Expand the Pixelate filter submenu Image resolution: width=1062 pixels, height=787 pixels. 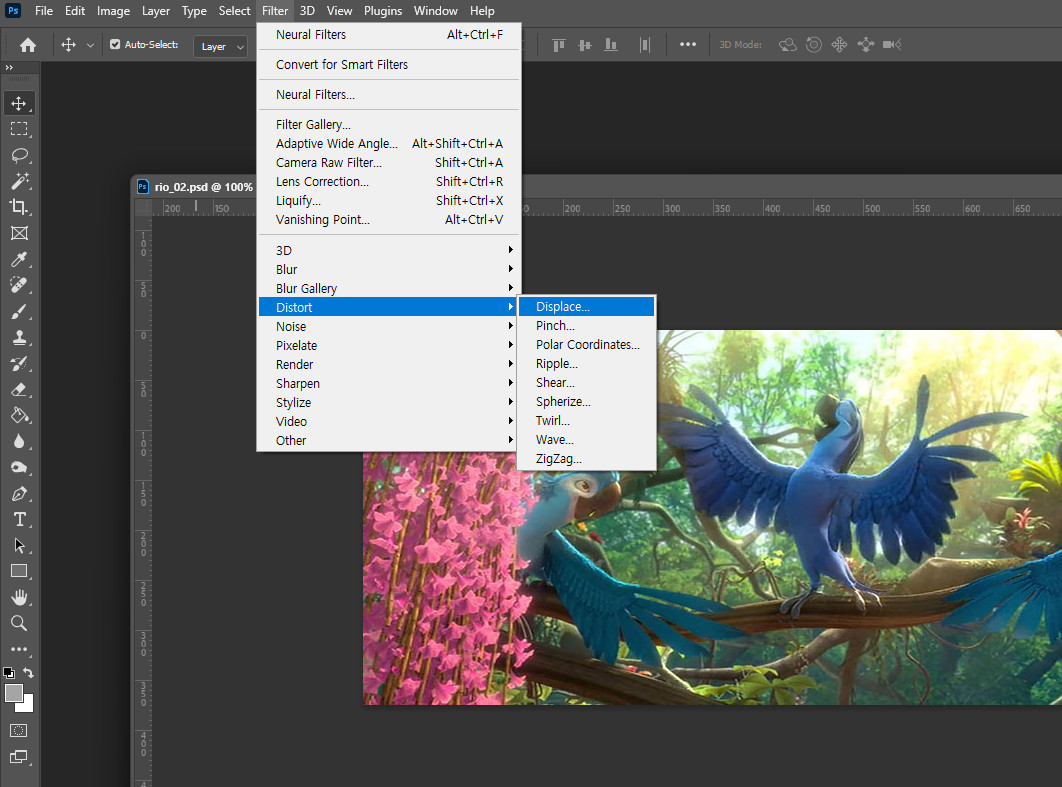(389, 345)
